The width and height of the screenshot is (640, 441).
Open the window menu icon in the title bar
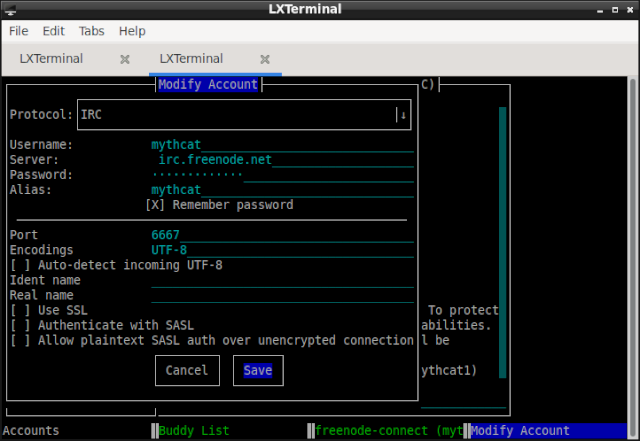pos(10,10)
